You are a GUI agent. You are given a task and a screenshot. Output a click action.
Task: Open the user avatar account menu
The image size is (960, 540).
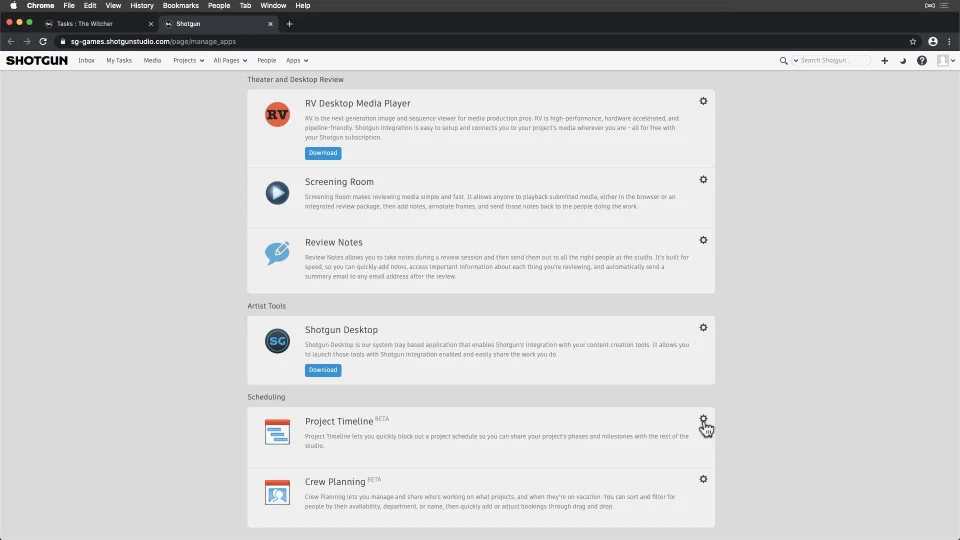[x=943, y=61]
